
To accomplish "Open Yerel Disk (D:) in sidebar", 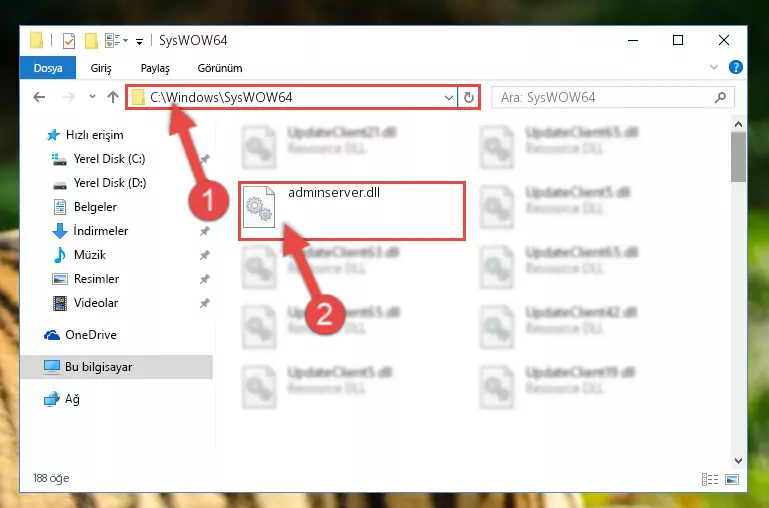I will click(99, 183).
